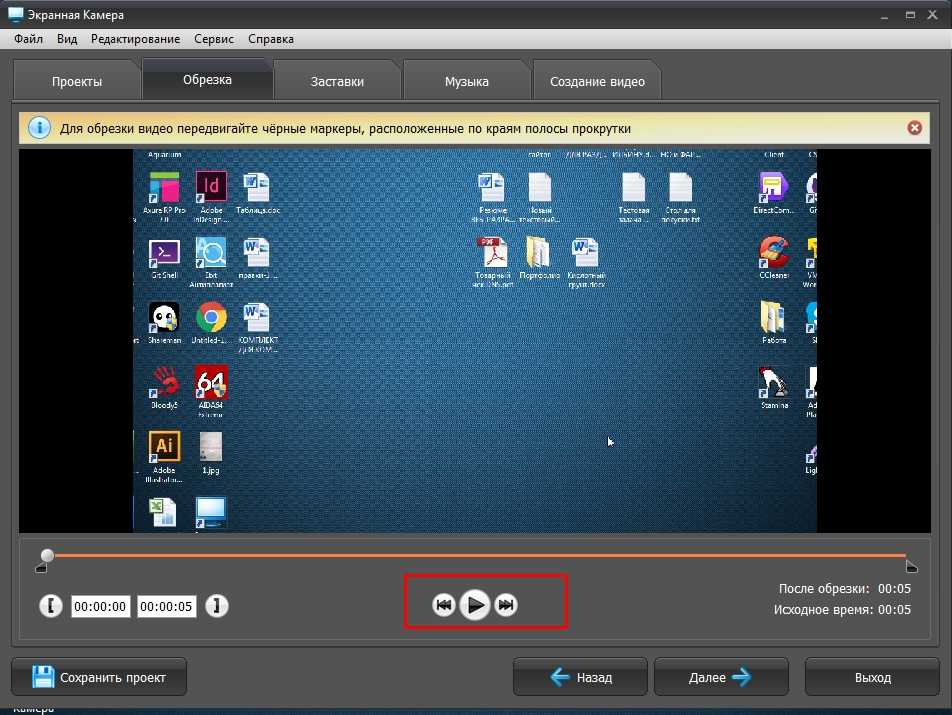Skip to the end with the fast-forward button
The image size is (952, 715).
(x=507, y=605)
